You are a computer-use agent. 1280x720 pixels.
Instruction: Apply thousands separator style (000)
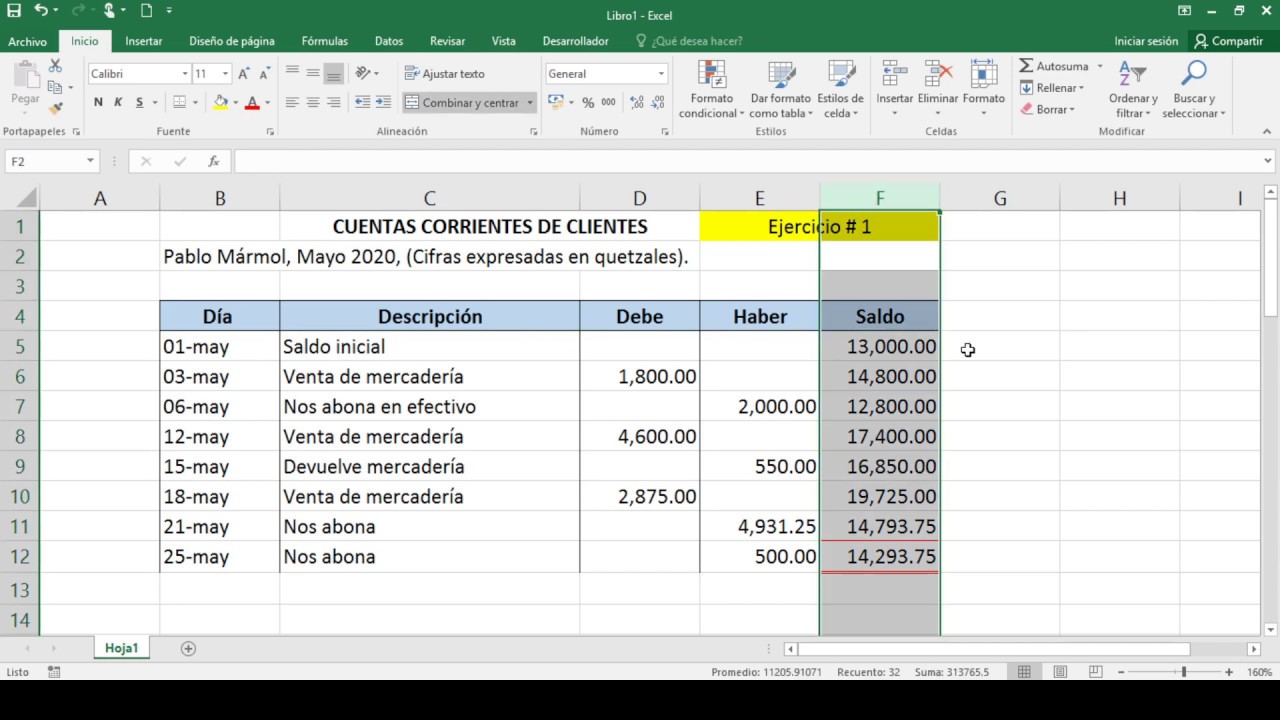click(x=608, y=102)
